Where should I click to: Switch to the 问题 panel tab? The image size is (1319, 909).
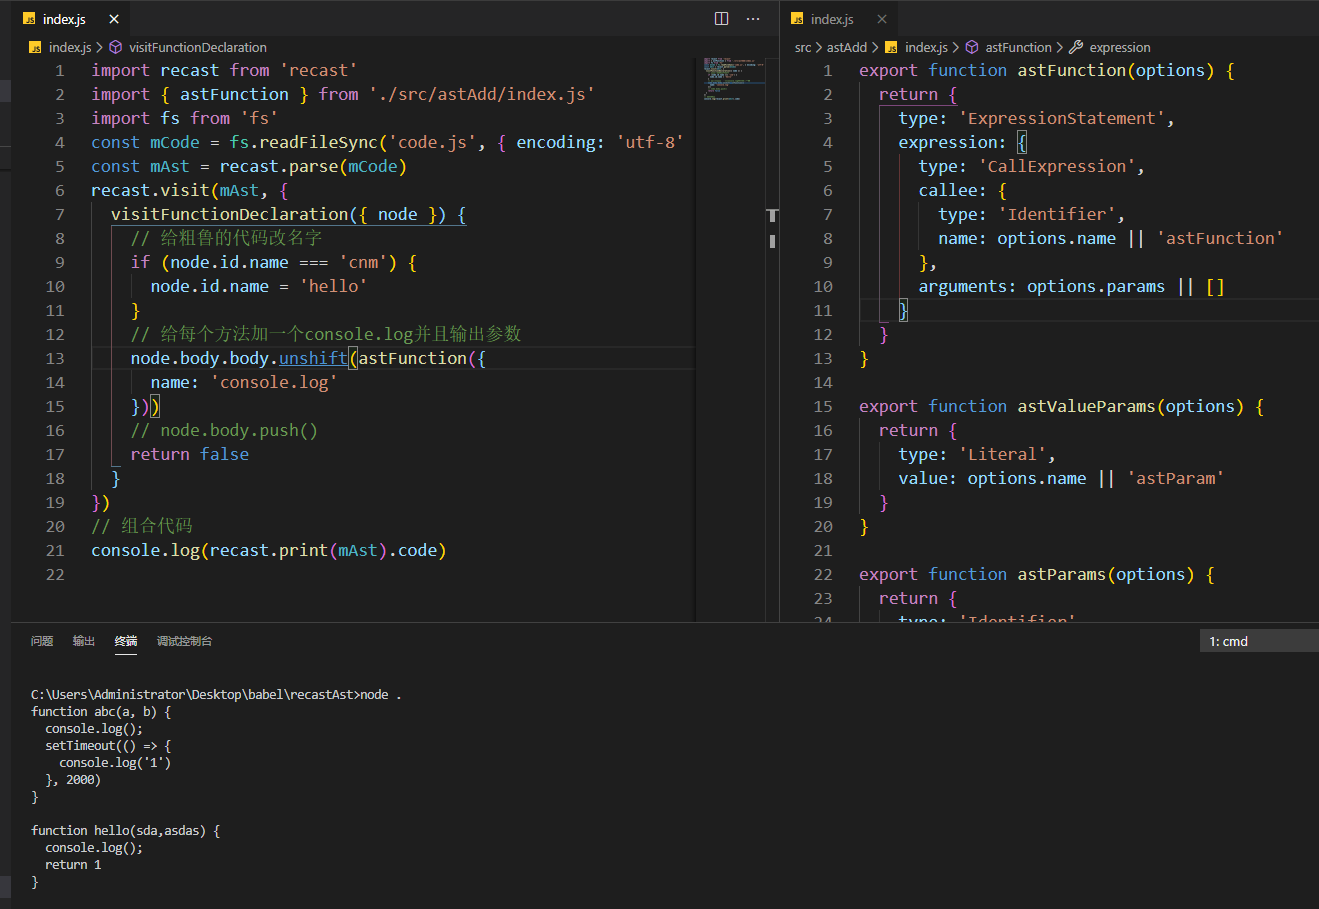point(42,641)
